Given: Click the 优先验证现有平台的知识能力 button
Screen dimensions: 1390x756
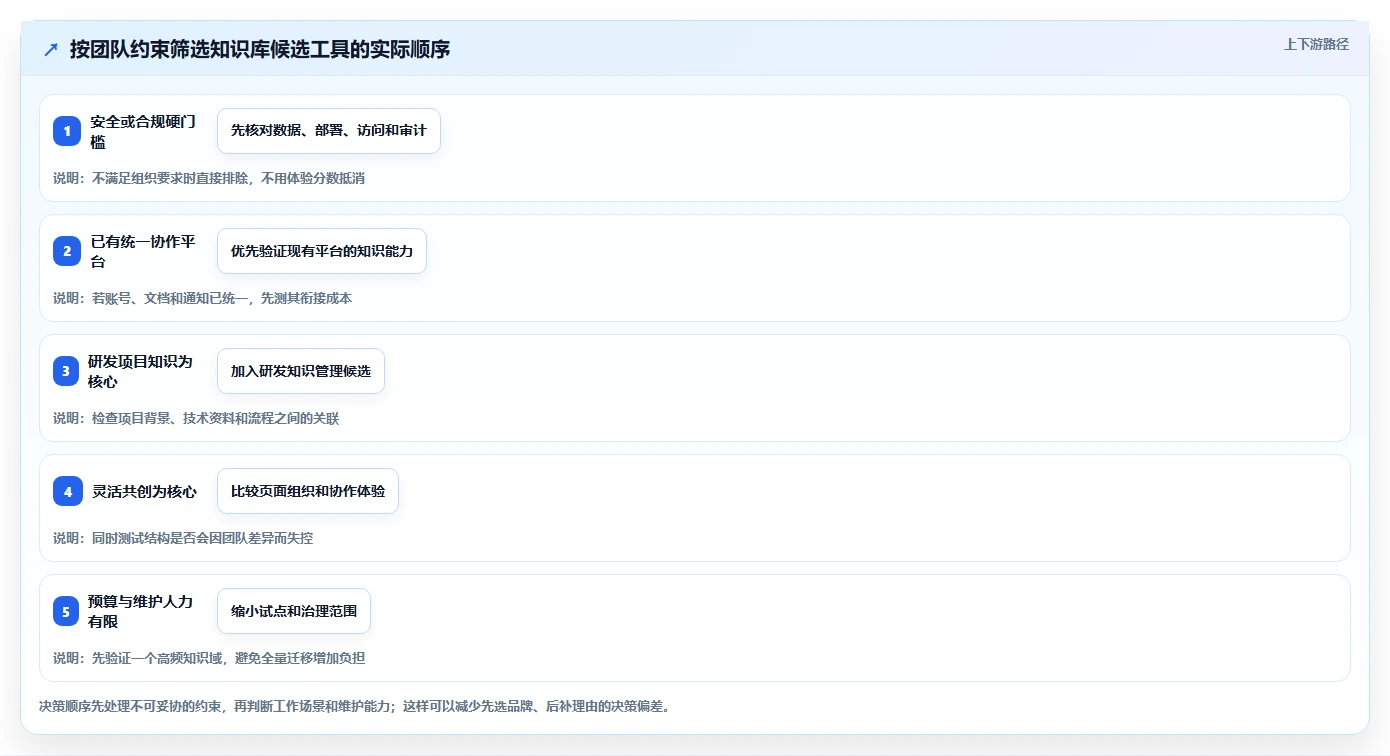Looking at the screenshot, I should (322, 251).
